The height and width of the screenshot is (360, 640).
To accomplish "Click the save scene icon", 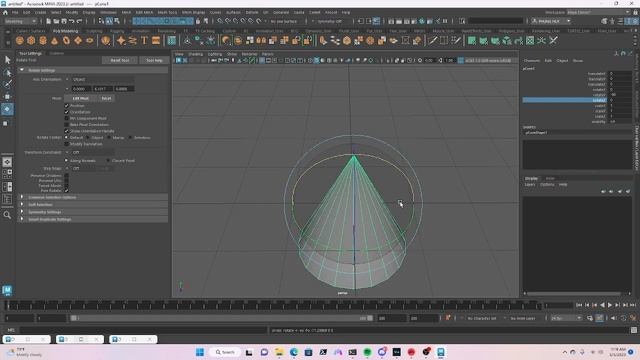I will click(x=64, y=21).
